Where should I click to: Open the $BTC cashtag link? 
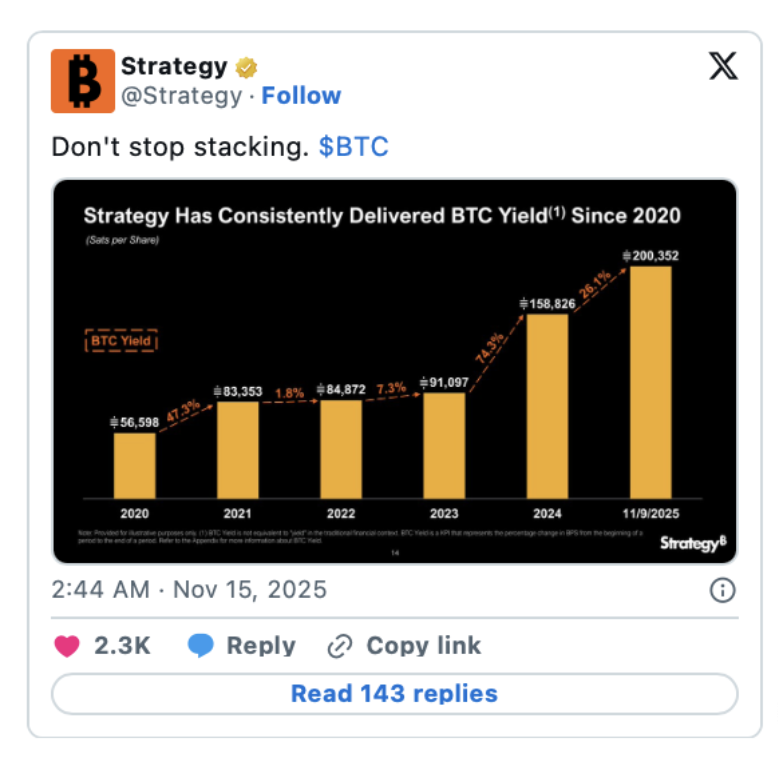click(x=353, y=147)
